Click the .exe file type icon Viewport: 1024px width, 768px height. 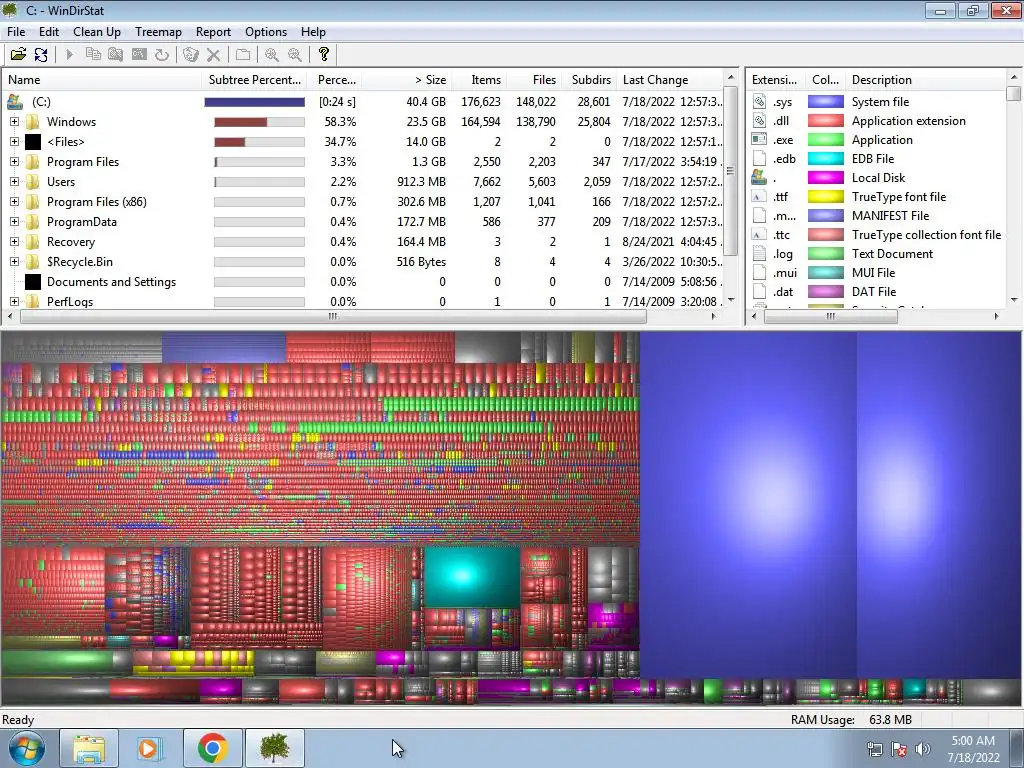pyautogui.click(x=760, y=140)
